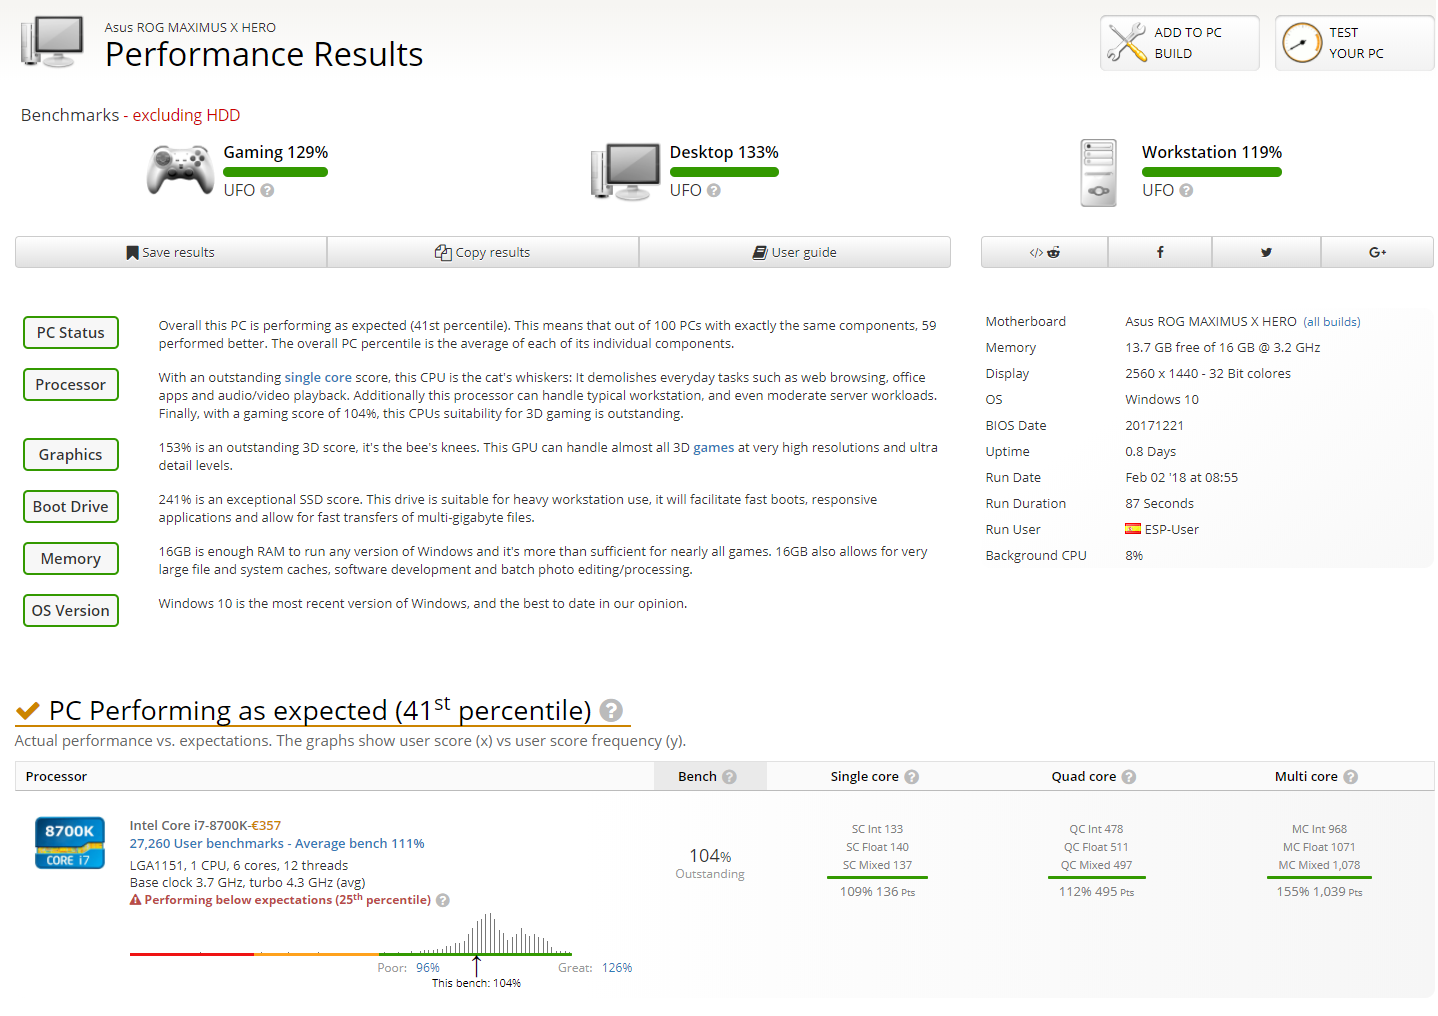Image resolution: width=1438 pixels, height=1016 pixels.
Task: Click the 'PC Performing as expected' heading
Action: [x=320, y=710]
